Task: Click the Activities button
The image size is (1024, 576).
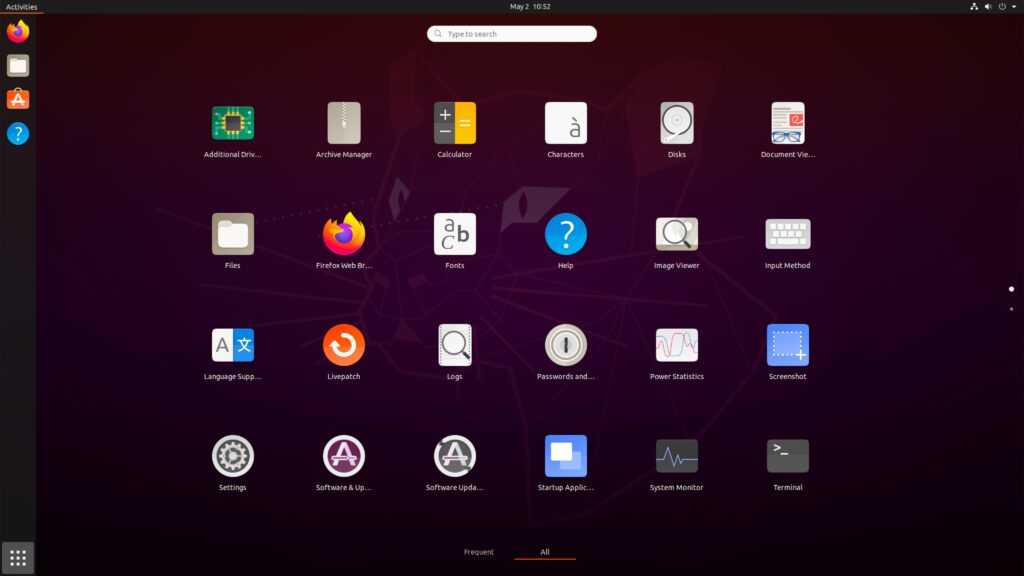Action: pos(22,7)
